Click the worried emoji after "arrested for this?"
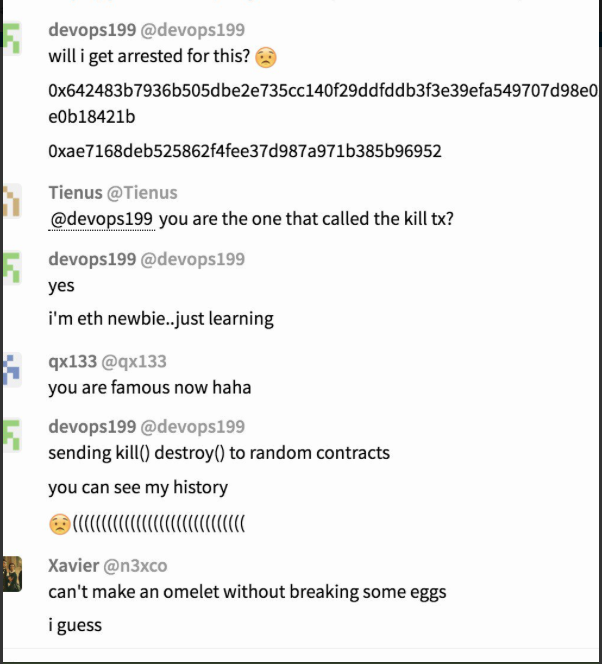Image resolution: width=602 pixels, height=664 pixels. coord(265,58)
